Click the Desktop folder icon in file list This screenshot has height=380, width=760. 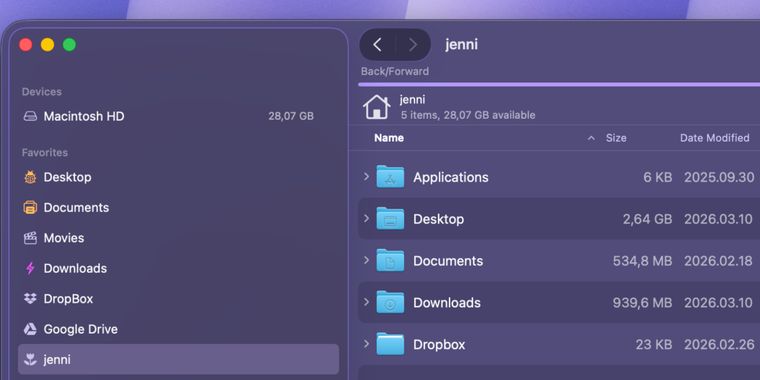coord(390,219)
